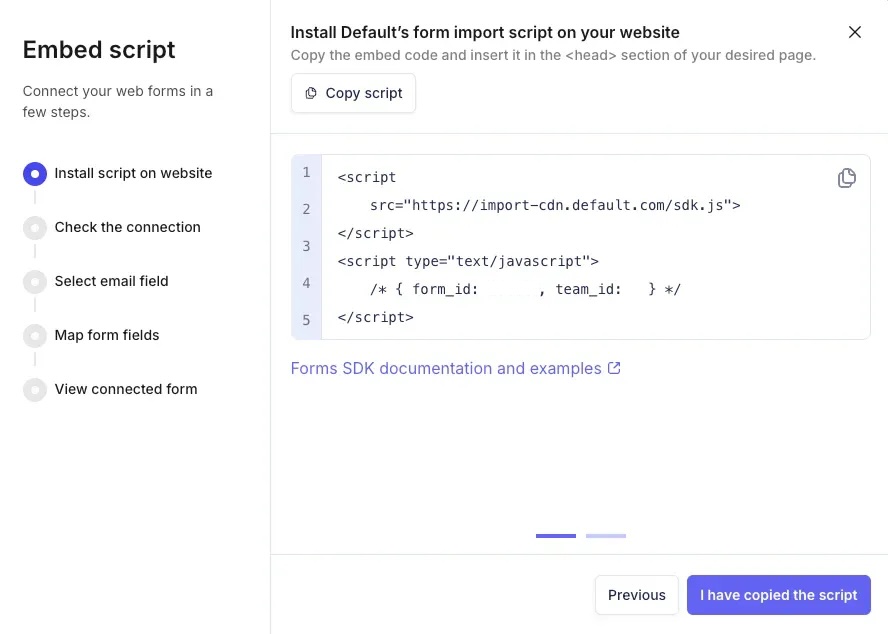Open Forms SDK documentation and examples
The height and width of the screenshot is (634, 888).
[446, 368]
